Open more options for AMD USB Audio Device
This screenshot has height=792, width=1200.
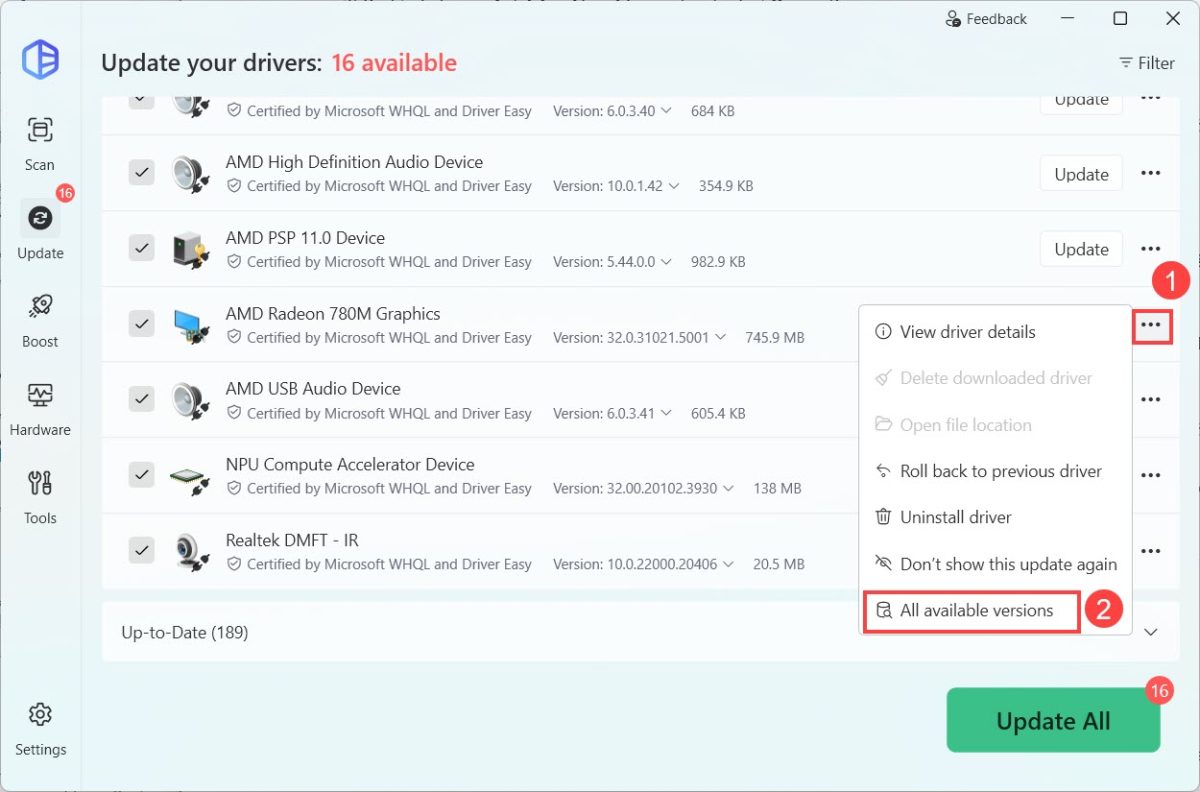coord(1151,400)
